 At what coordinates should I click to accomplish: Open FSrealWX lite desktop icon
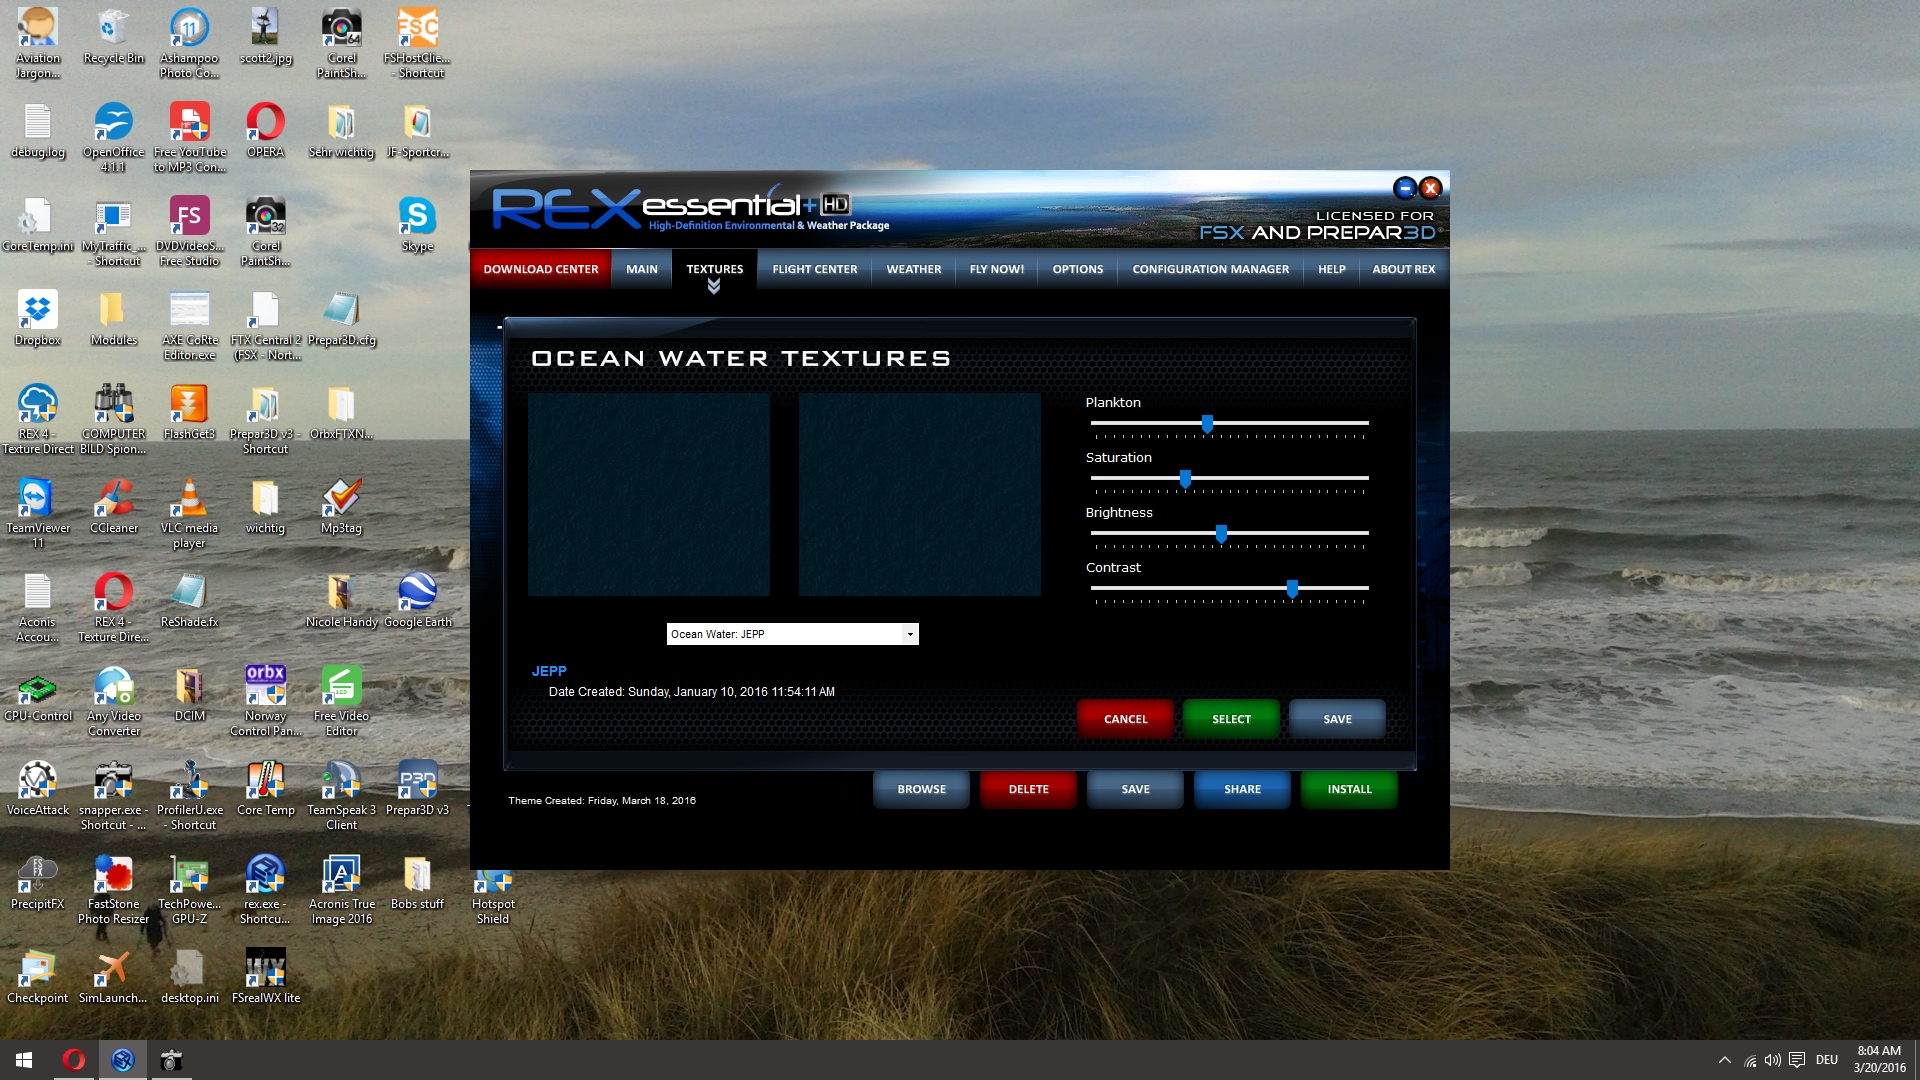266,976
